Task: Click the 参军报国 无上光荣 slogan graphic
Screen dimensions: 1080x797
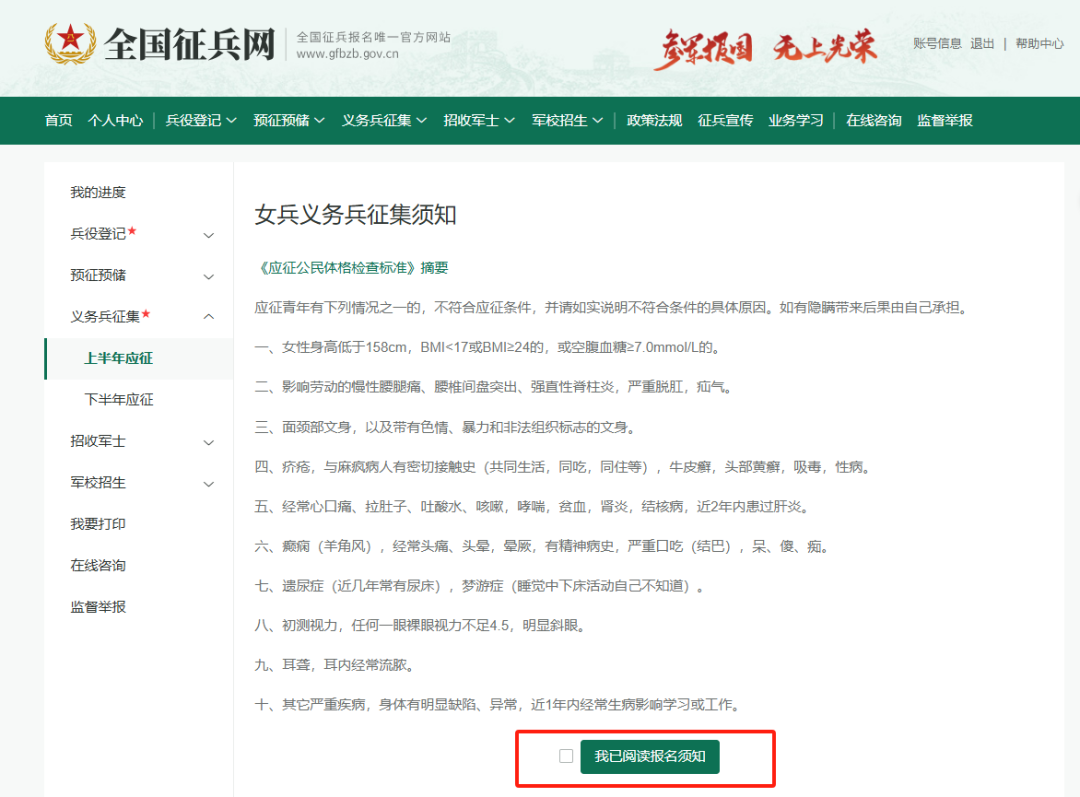Action: tap(766, 46)
